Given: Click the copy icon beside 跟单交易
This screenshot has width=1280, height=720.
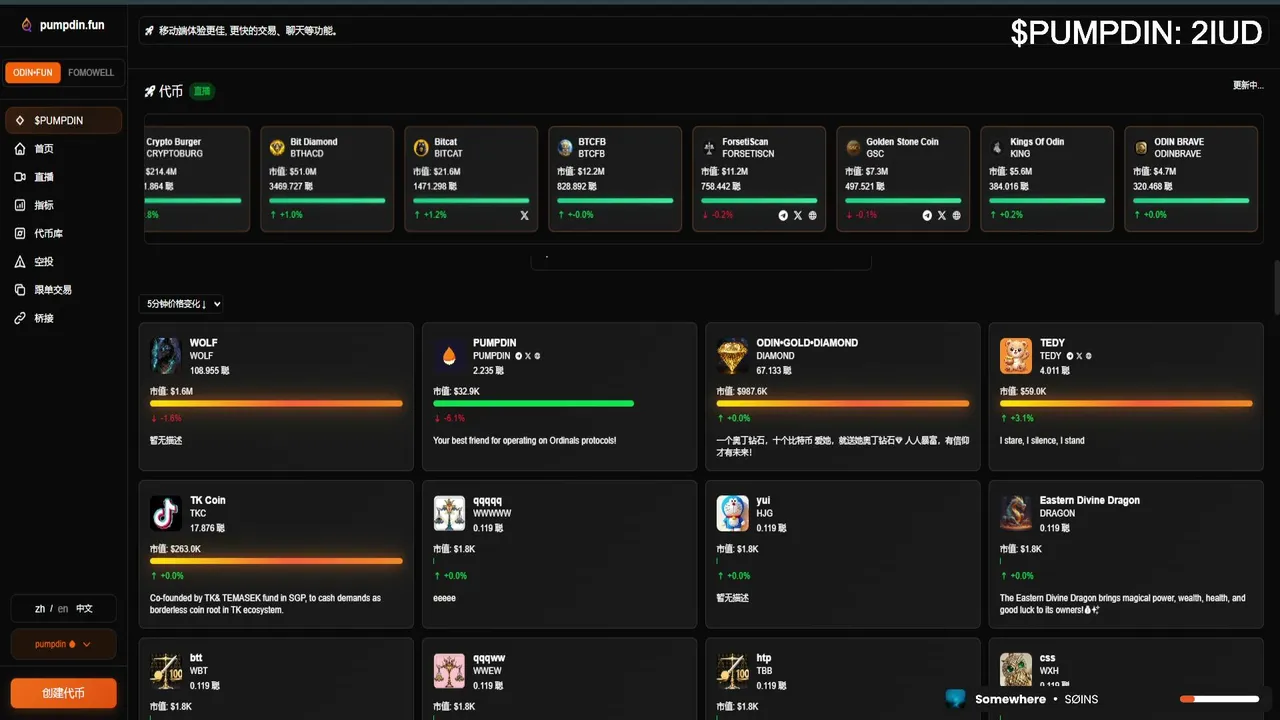Looking at the screenshot, I should tap(20, 290).
